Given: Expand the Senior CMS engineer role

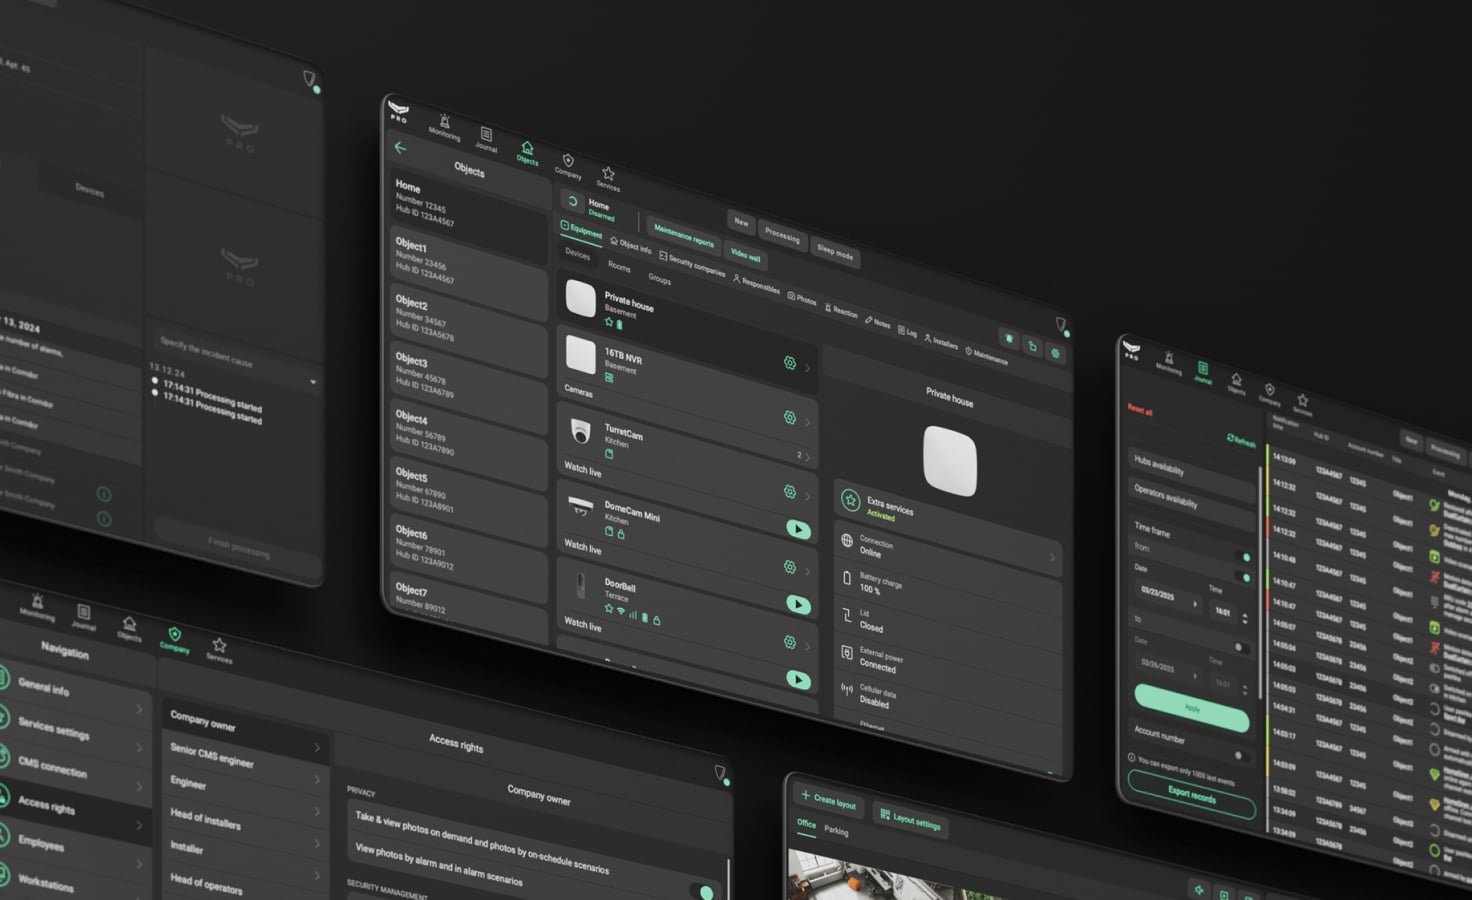Looking at the screenshot, I should [x=317, y=748].
